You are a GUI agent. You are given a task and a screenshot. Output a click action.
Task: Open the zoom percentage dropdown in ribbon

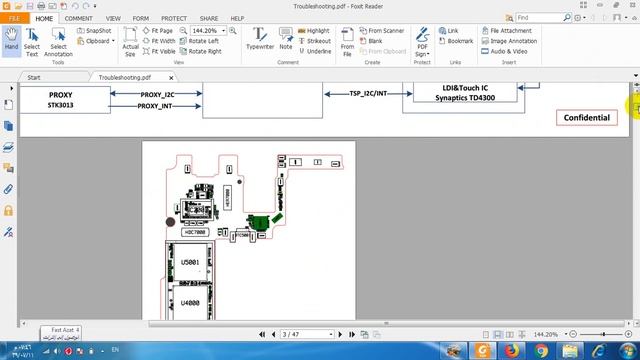pos(223,31)
